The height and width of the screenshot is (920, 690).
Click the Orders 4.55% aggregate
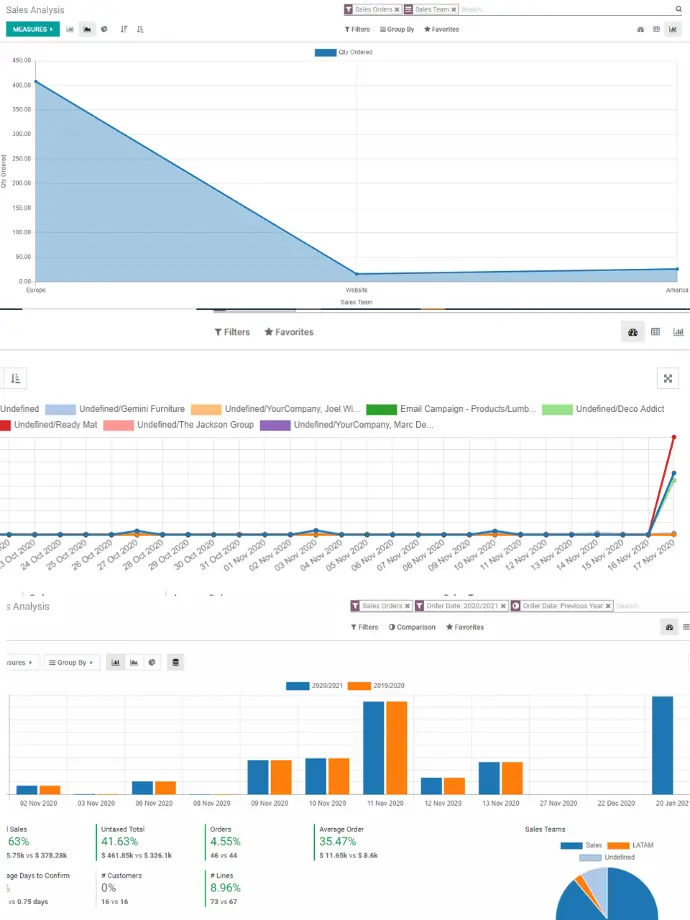(x=225, y=841)
